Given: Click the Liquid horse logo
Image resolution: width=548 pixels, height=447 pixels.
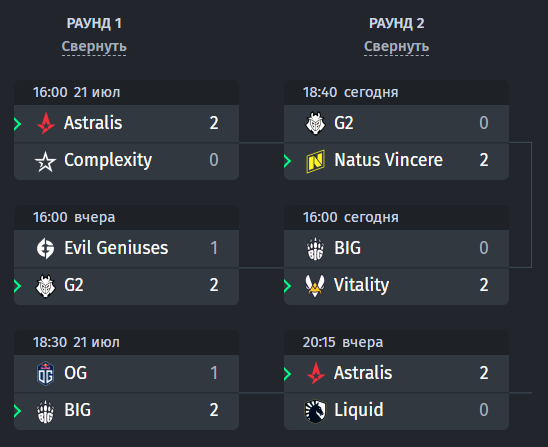Looking at the screenshot, I should (315, 411).
